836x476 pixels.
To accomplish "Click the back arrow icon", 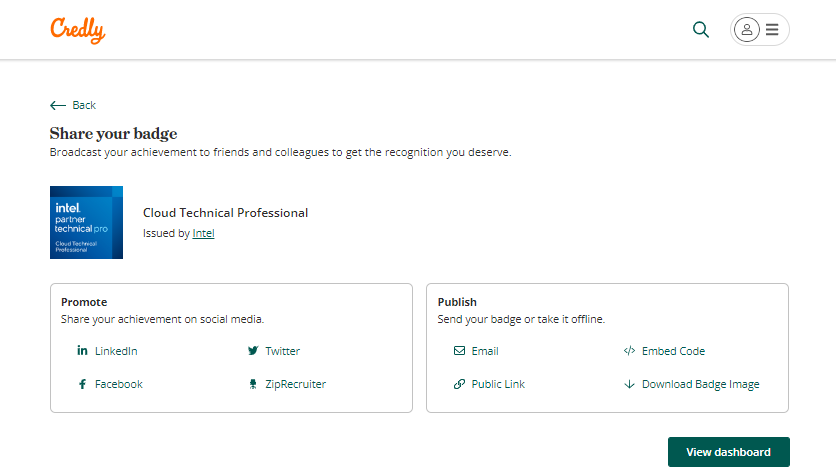I will 58,105.
